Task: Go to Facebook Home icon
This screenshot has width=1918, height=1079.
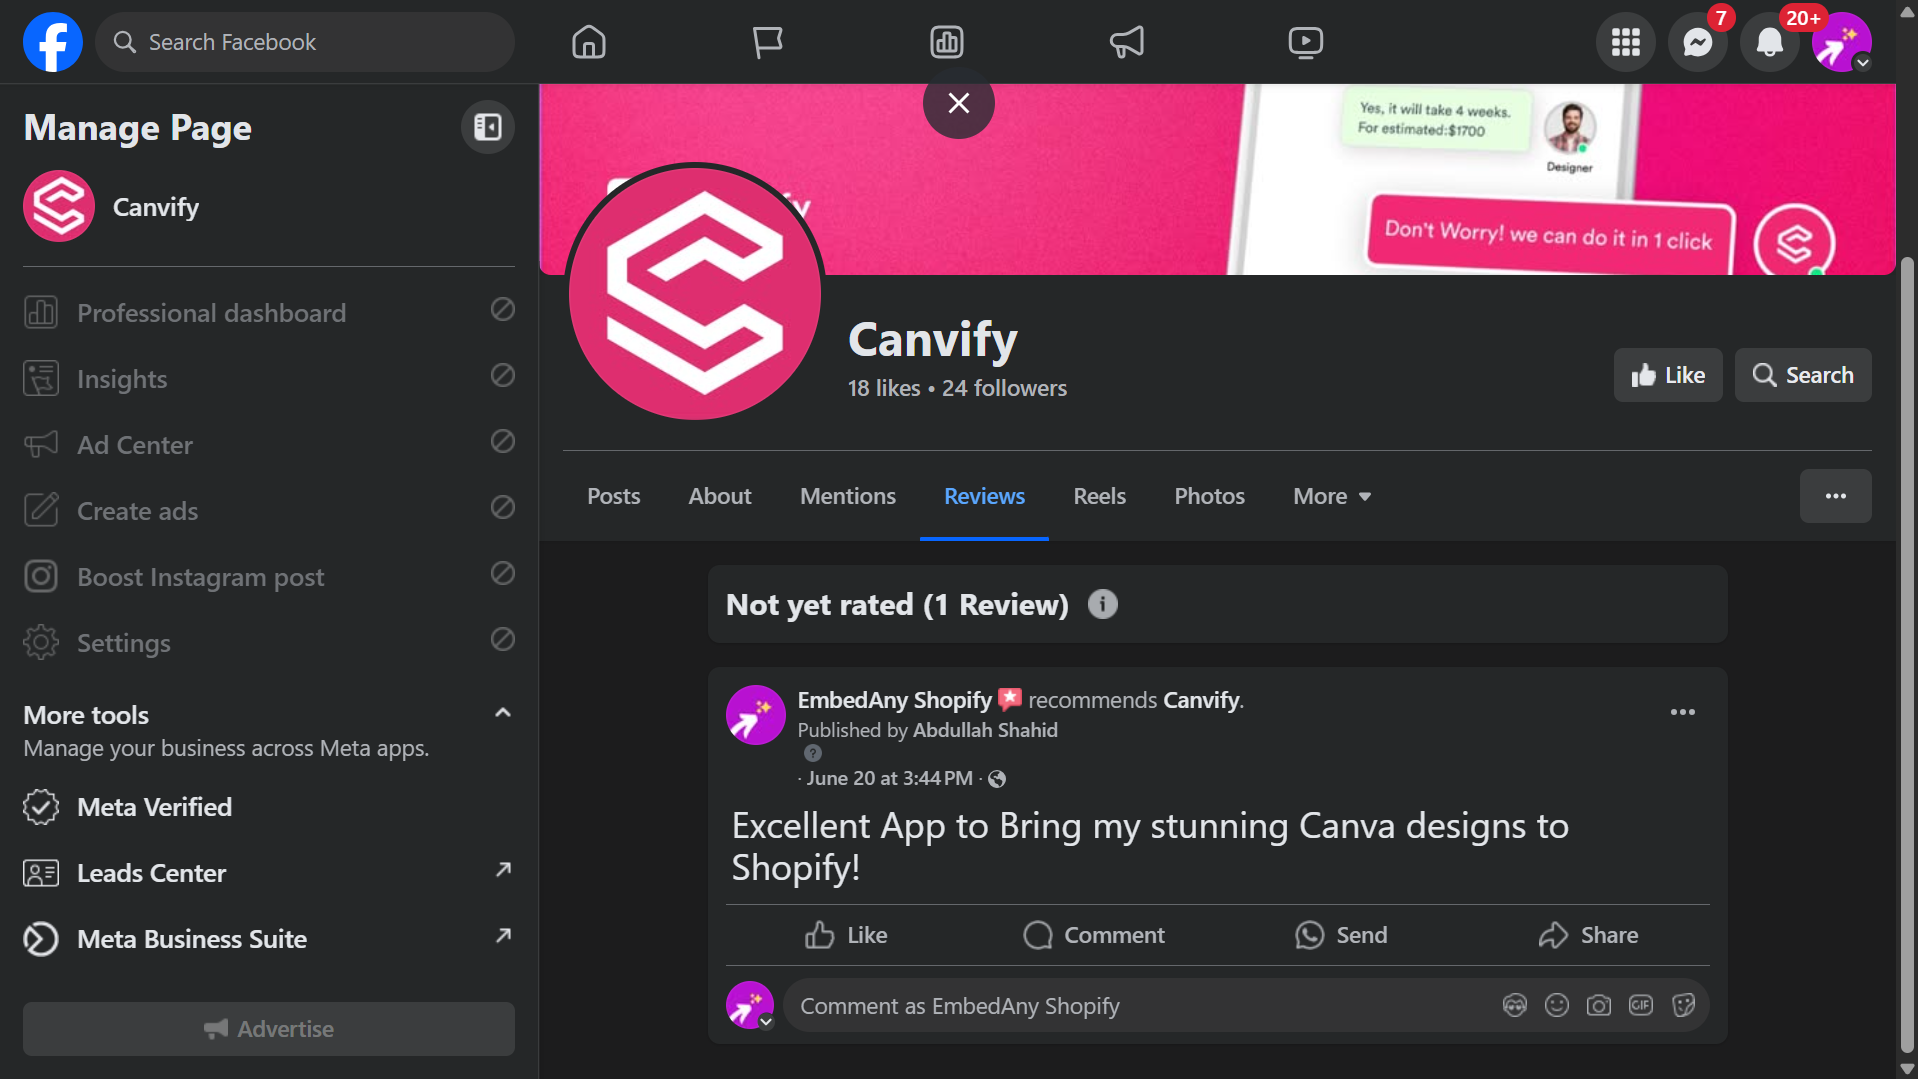Action: point(589,42)
